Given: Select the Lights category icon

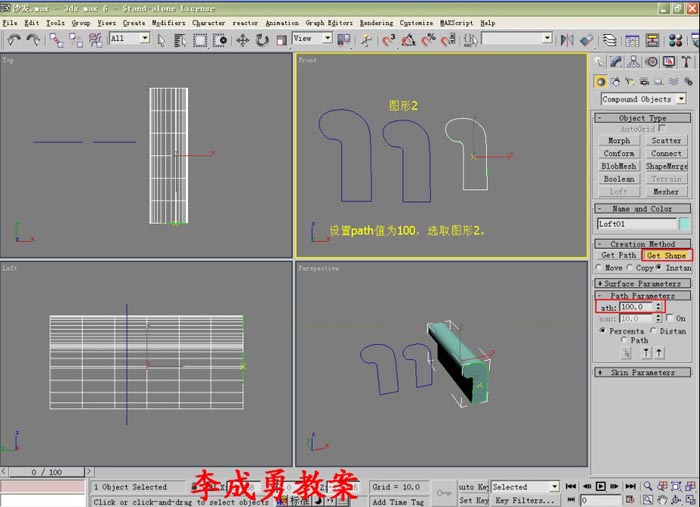Looking at the screenshot, I should point(630,82).
